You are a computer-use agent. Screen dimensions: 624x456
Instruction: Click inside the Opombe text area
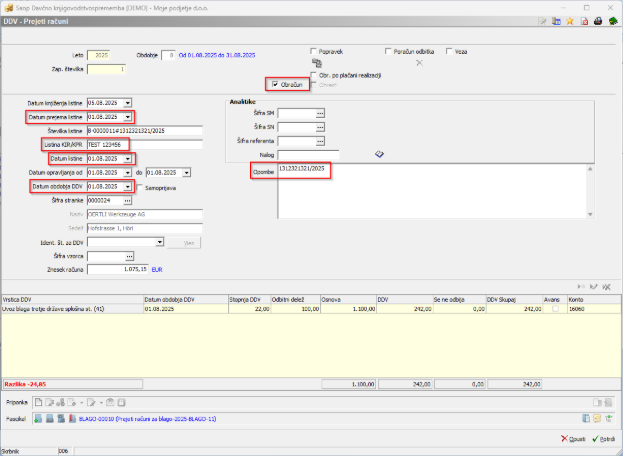coord(432,191)
